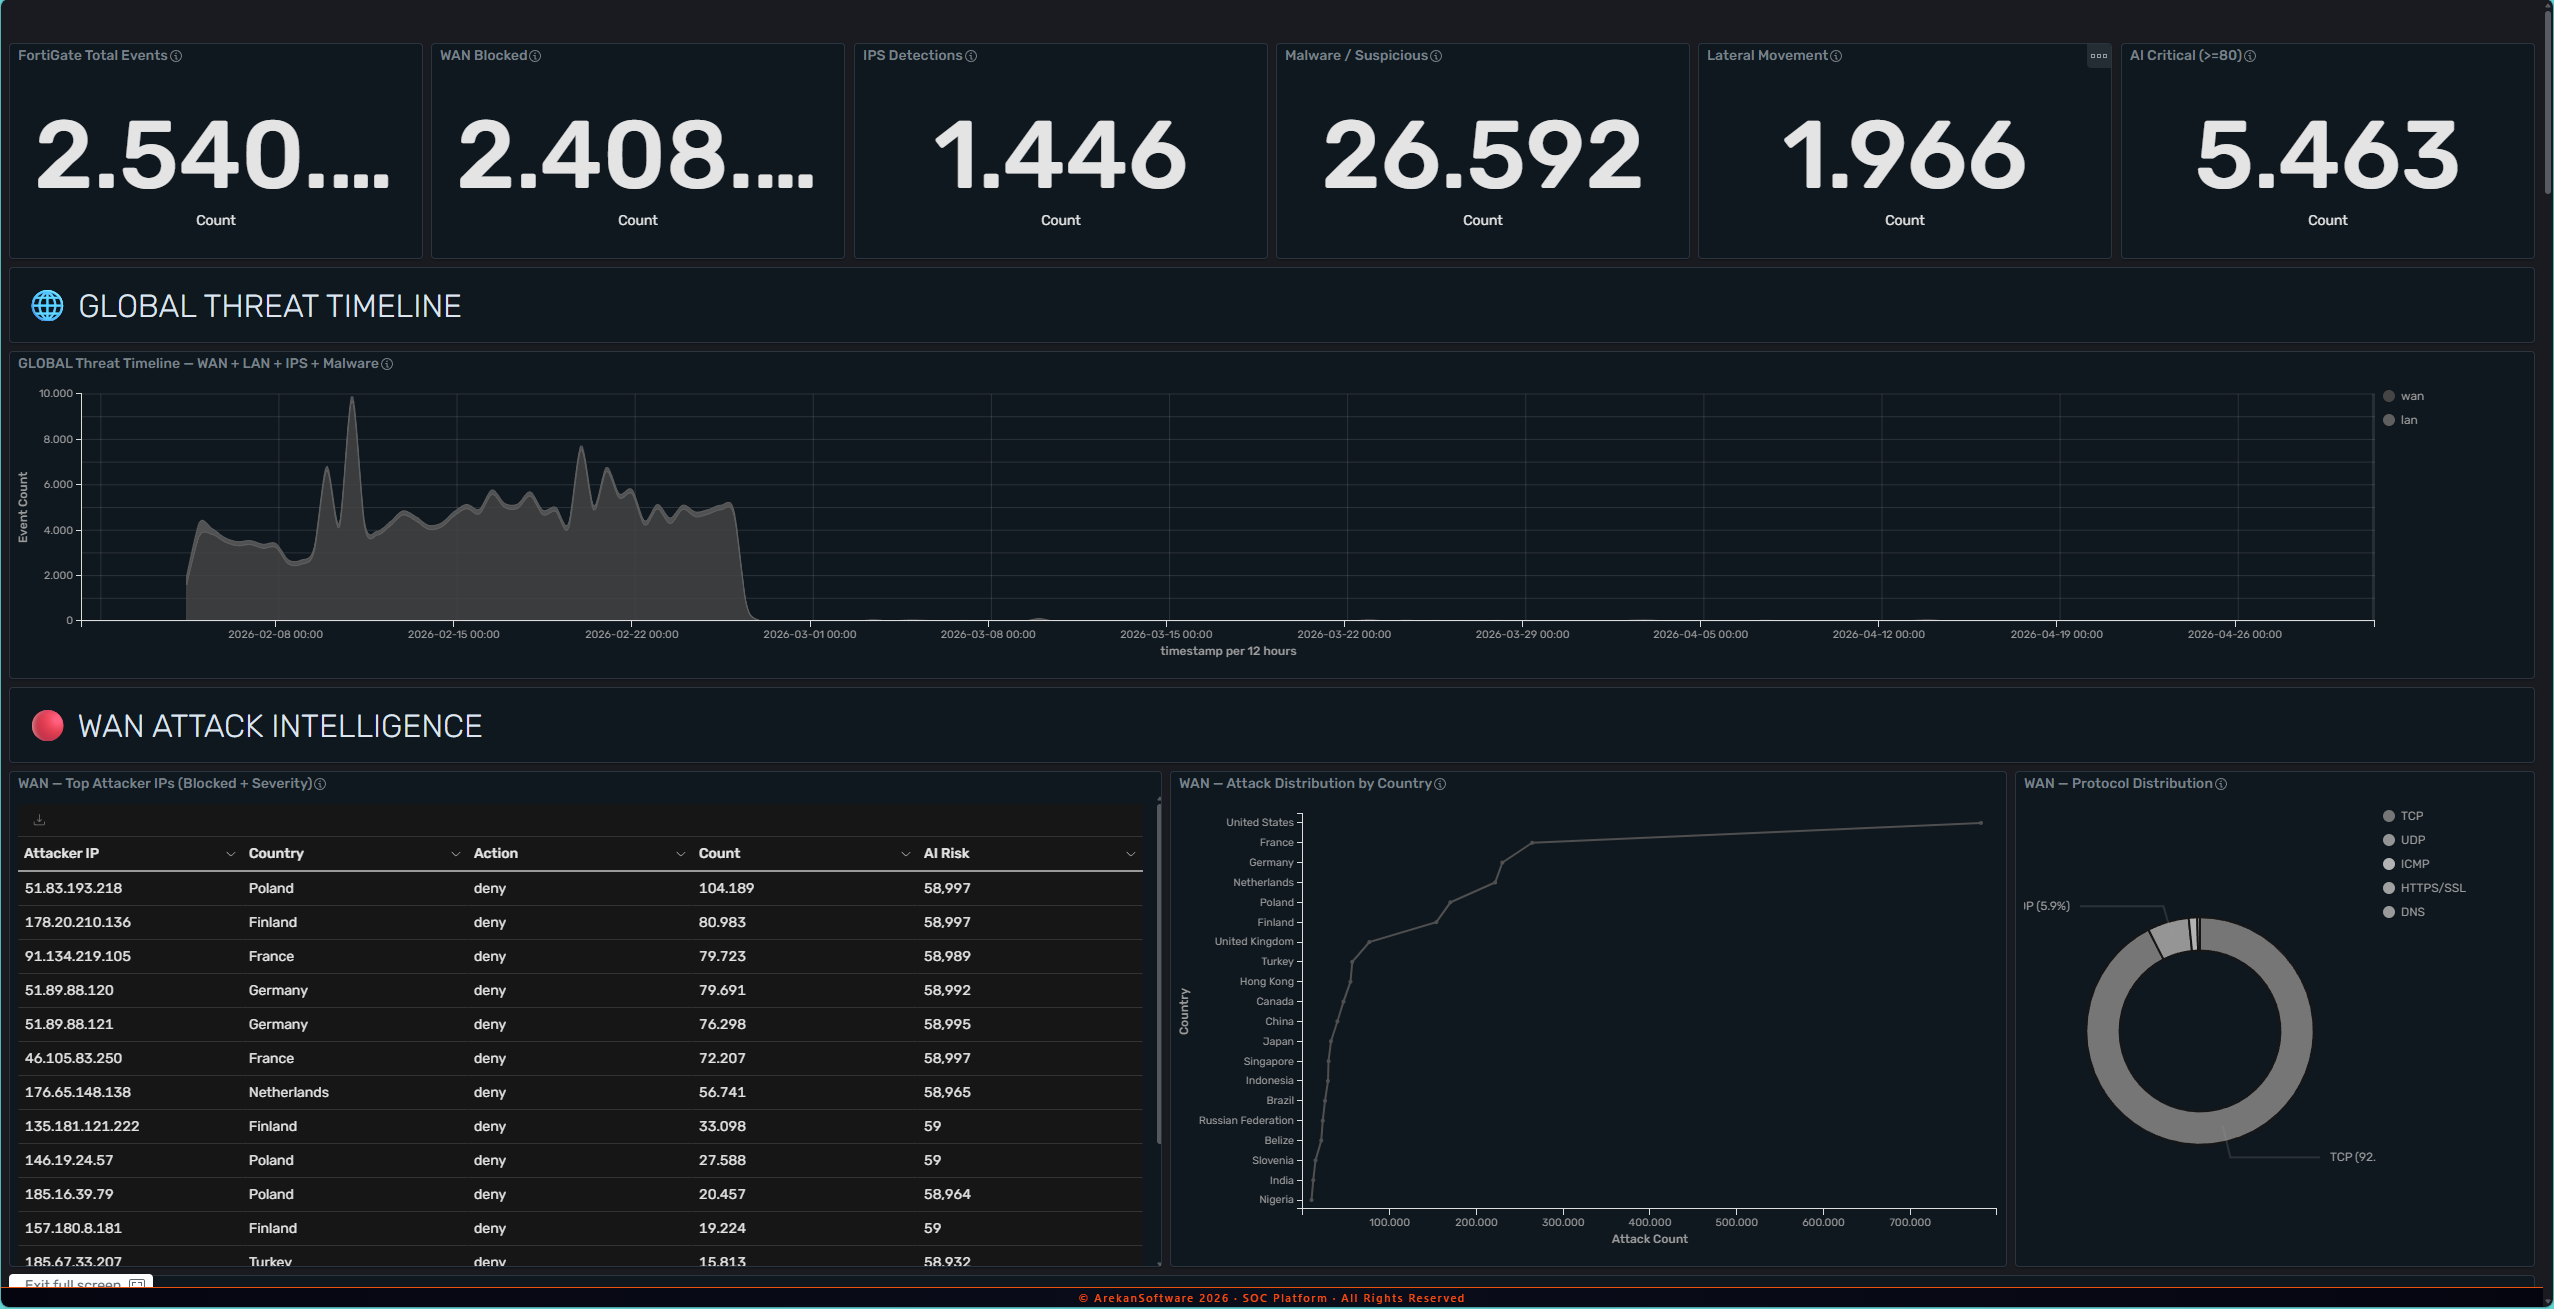Open the Count column menu chevron
The image size is (2554, 1309).
905,854
